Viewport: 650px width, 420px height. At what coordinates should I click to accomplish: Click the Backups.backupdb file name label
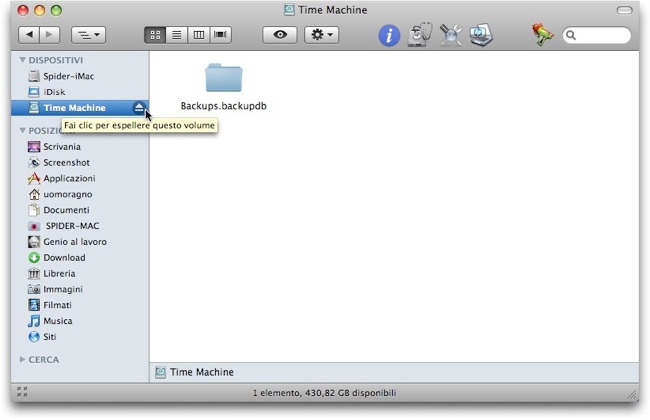point(223,106)
